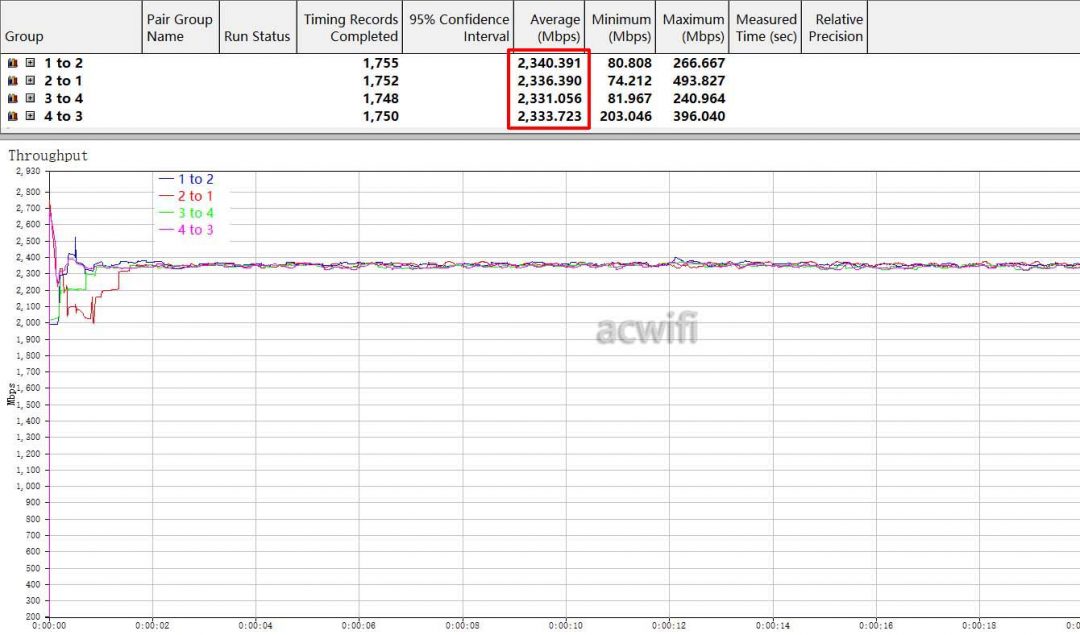The height and width of the screenshot is (635, 1080).
Task: Expand the '4 to 3' group
Action: pyautogui.click(x=31, y=117)
